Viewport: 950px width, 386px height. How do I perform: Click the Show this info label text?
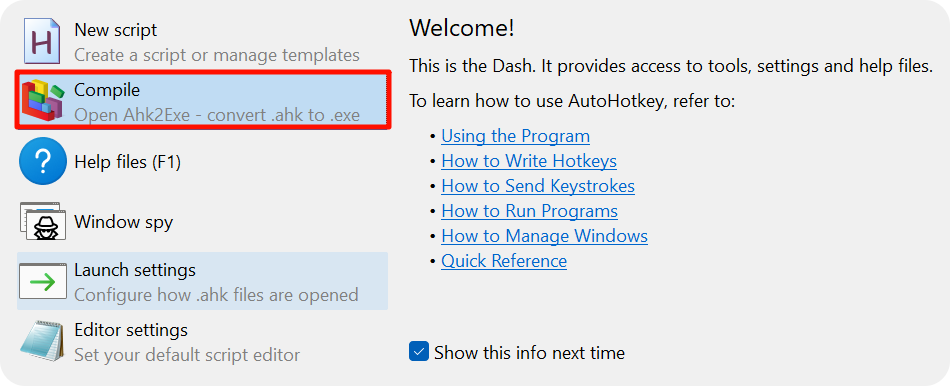[529, 352]
